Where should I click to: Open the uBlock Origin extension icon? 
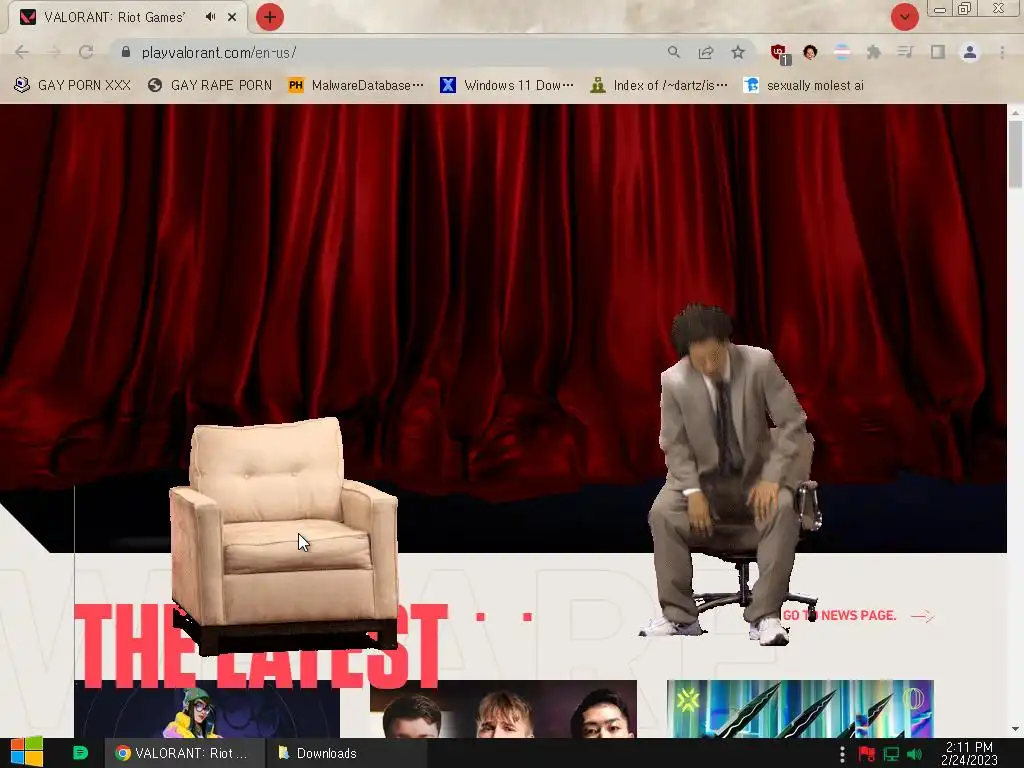pyautogui.click(x=779, y=53)
